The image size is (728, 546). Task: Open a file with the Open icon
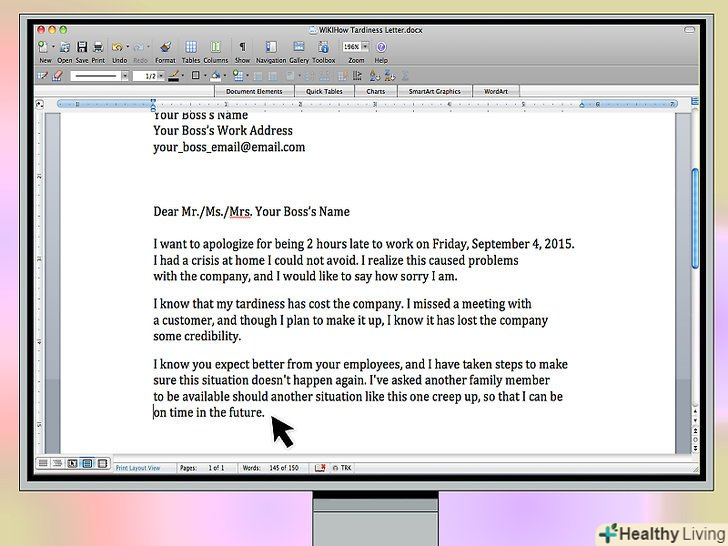(x=65, y=47)
